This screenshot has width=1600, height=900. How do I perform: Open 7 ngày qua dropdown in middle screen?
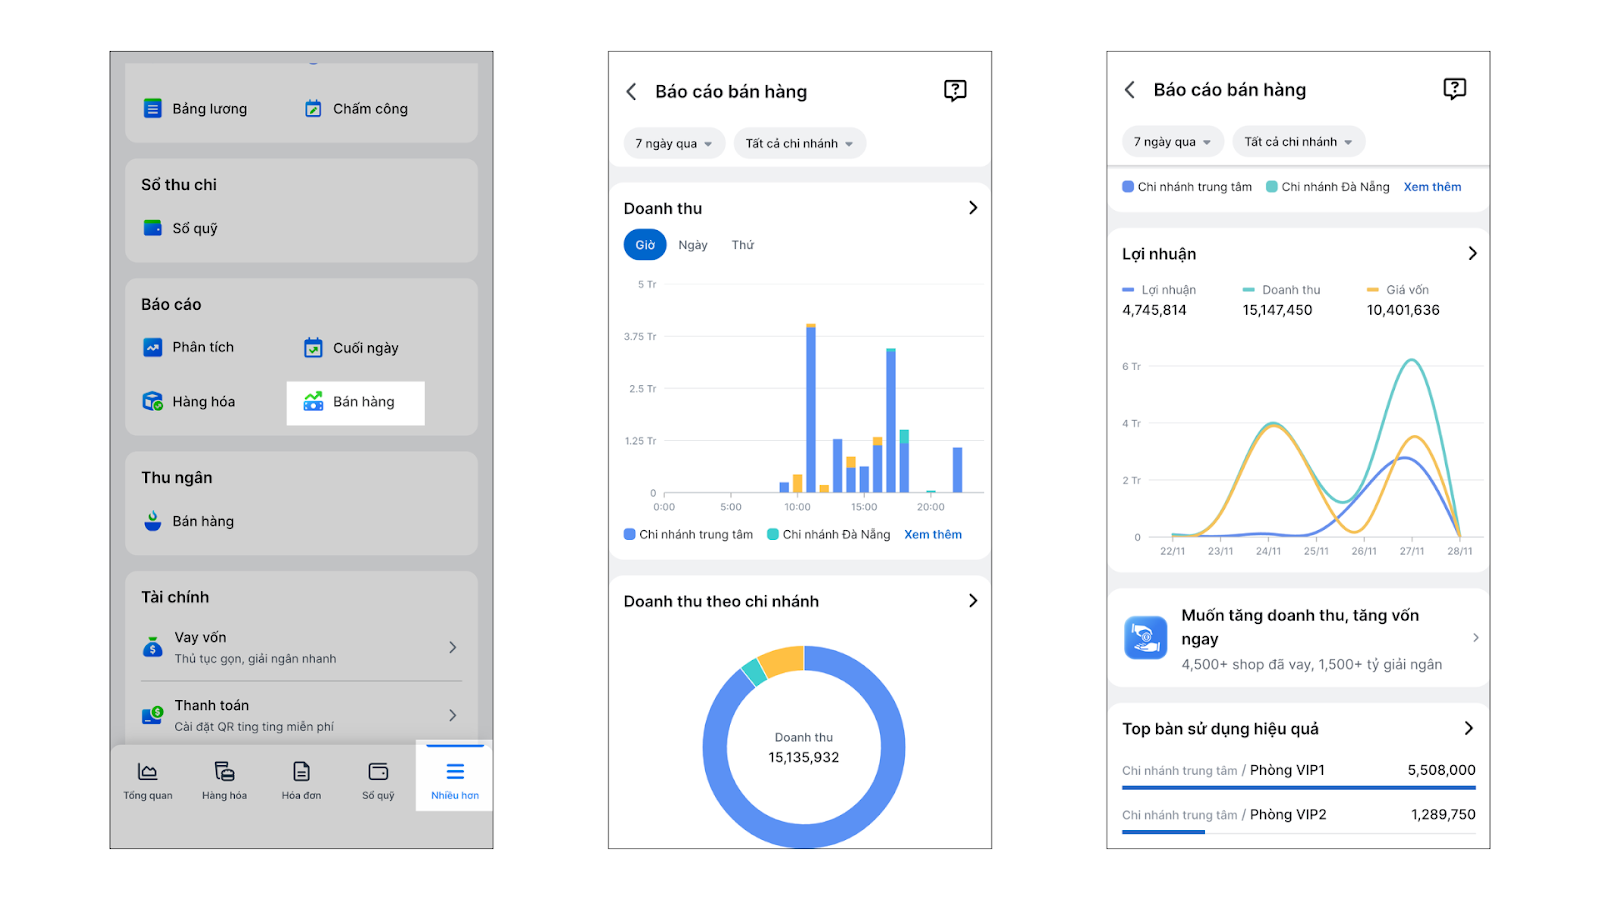[674, 143]
